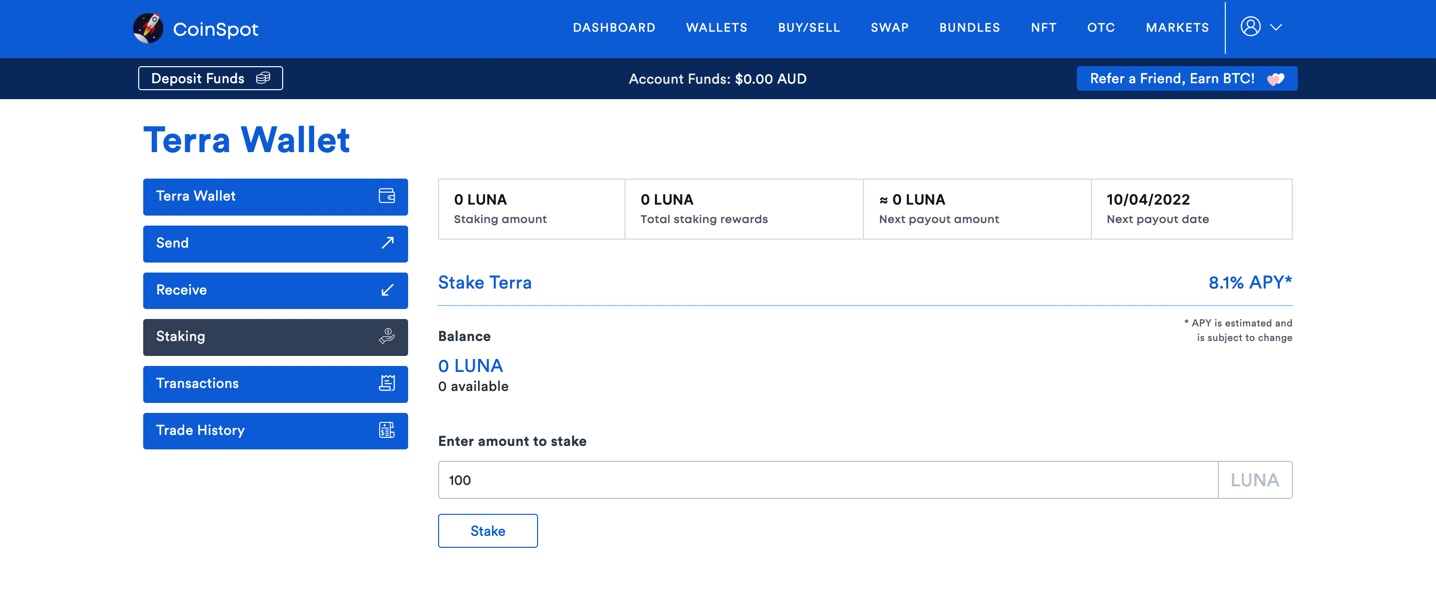Viewport: 1436px width, 604px height.
Task: Click the heart icon in Refer a Friend
Action: (x=1275, y=79)
